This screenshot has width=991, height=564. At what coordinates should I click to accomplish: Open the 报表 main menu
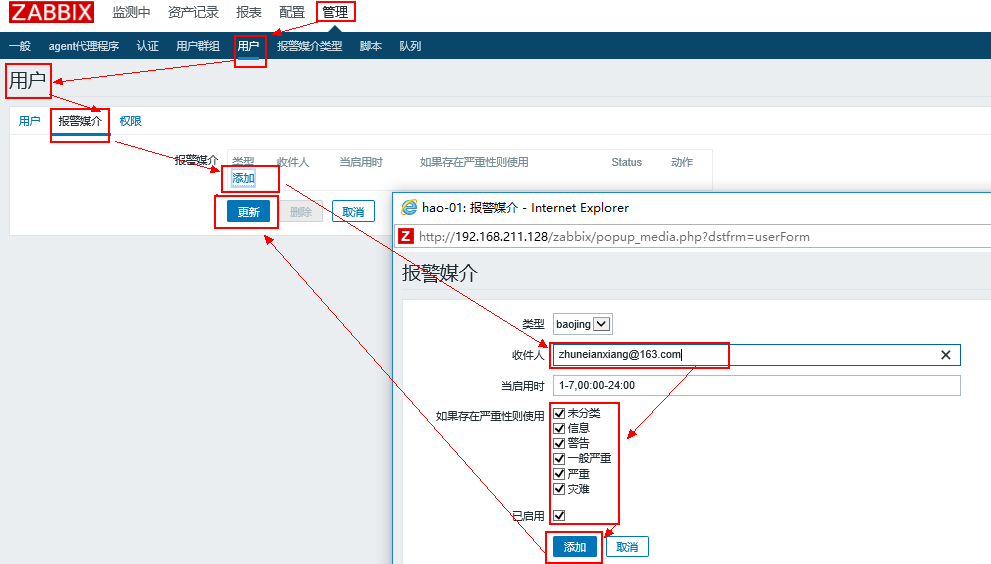(248, 12)
